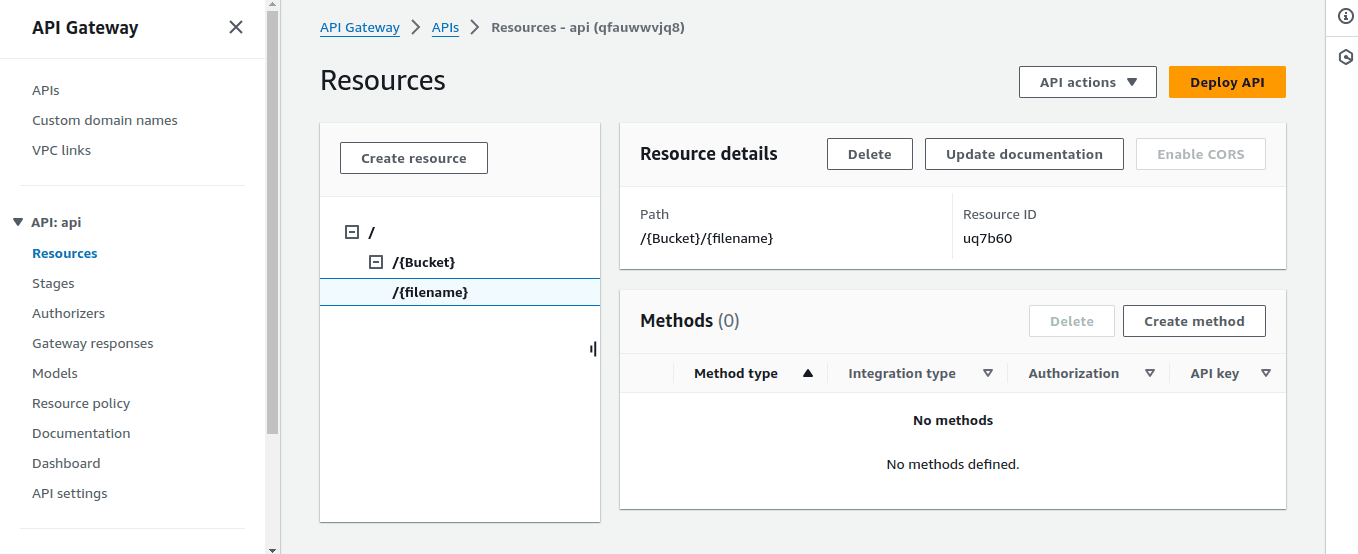The height and width of the screenshot is (554, 1358).
Task: Follow the APIs breadcrumb link
Action: tap(445, 27)
